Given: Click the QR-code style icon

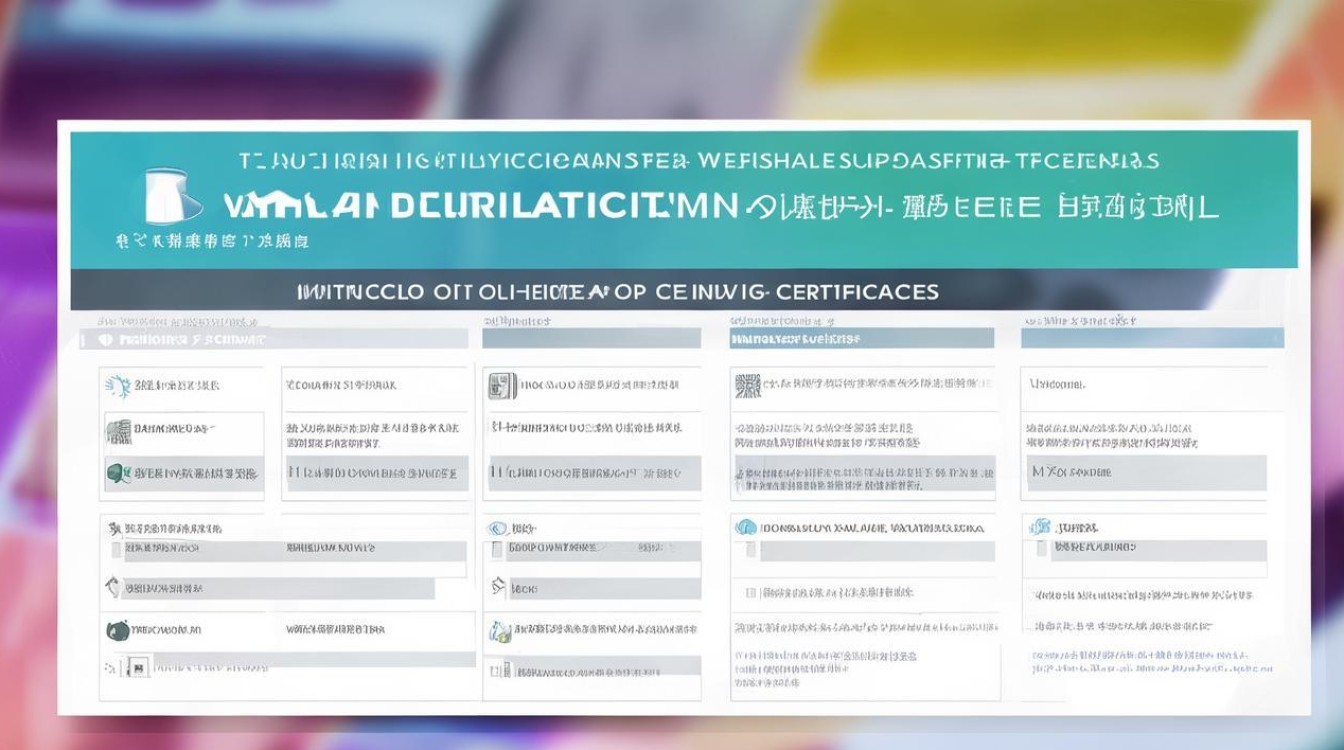Looking at the screenshot, I should point(747,385).
